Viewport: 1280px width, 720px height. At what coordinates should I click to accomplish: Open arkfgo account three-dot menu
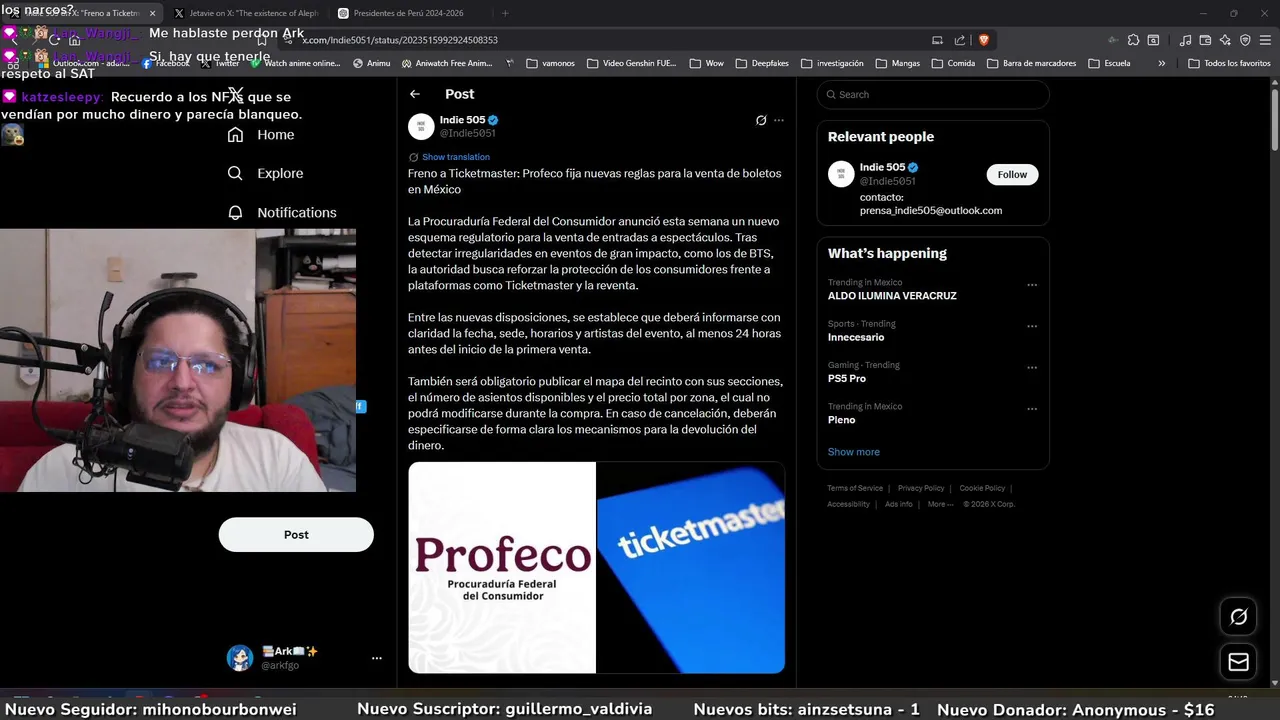(377, 658)
